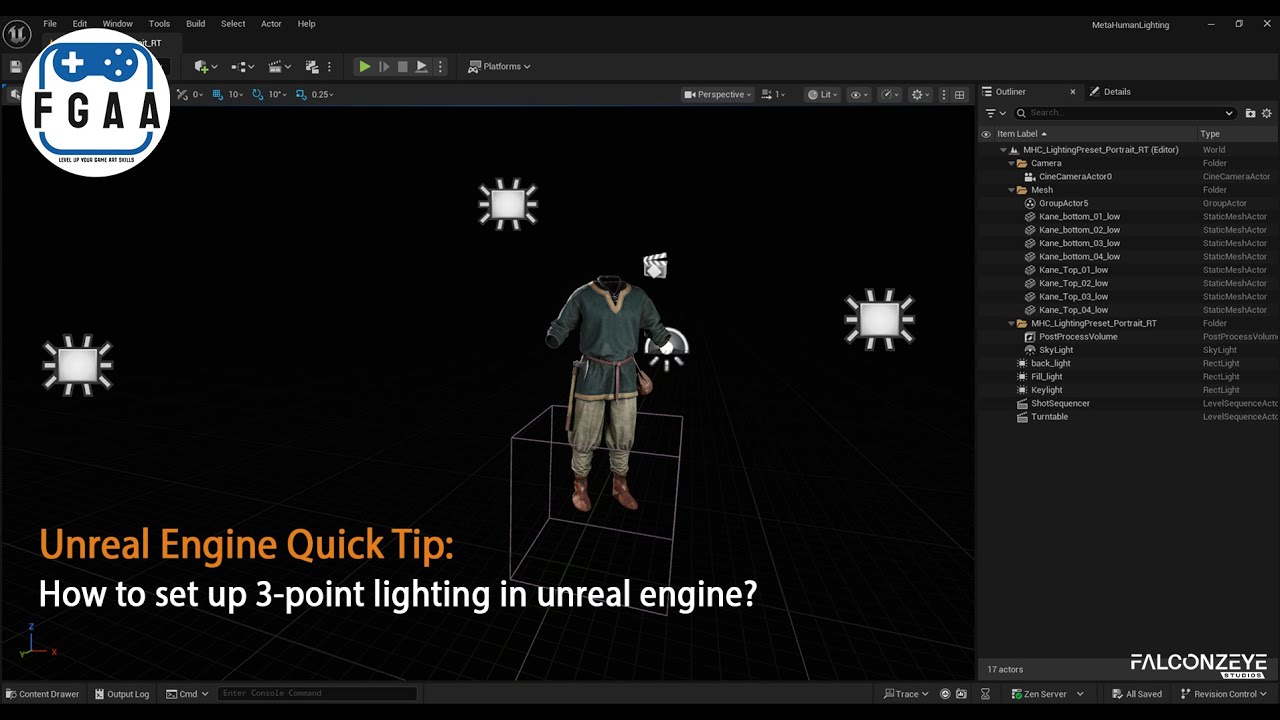
Task: Open the Marketplace/content layers toolbar icon
Action: tap(311, 67)
